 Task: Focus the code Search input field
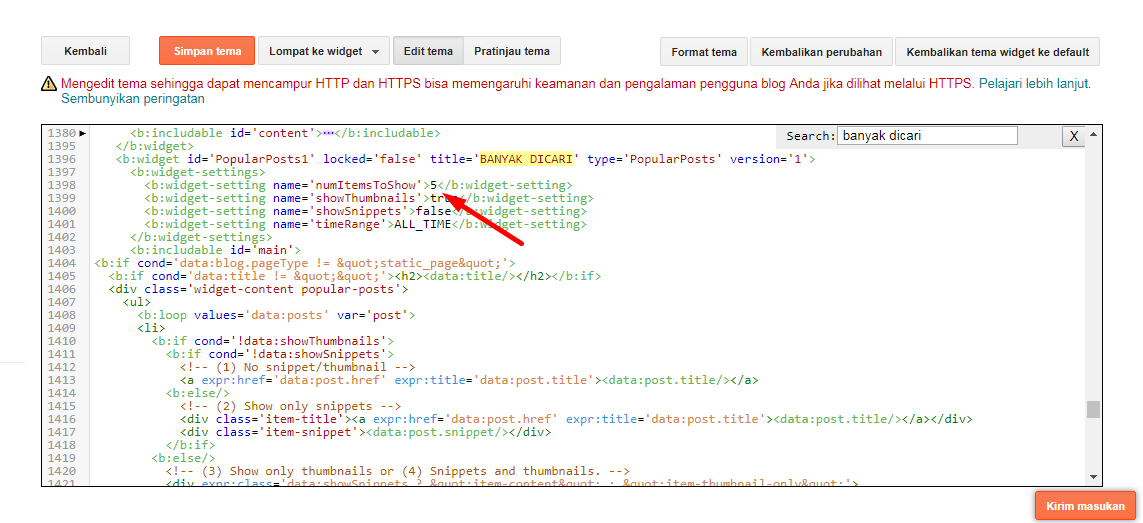[x=927, y=136]
